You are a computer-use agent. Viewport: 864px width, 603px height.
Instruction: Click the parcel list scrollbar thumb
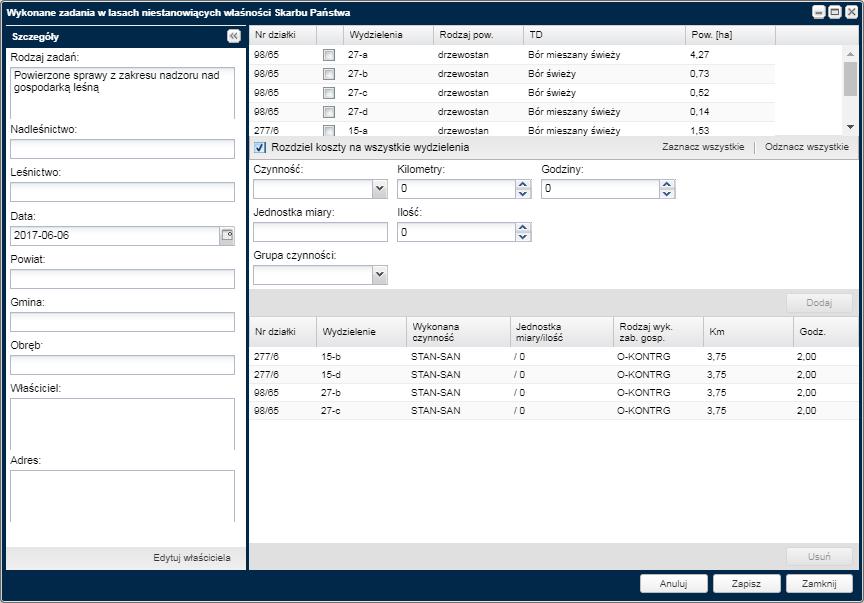[850, 79]
